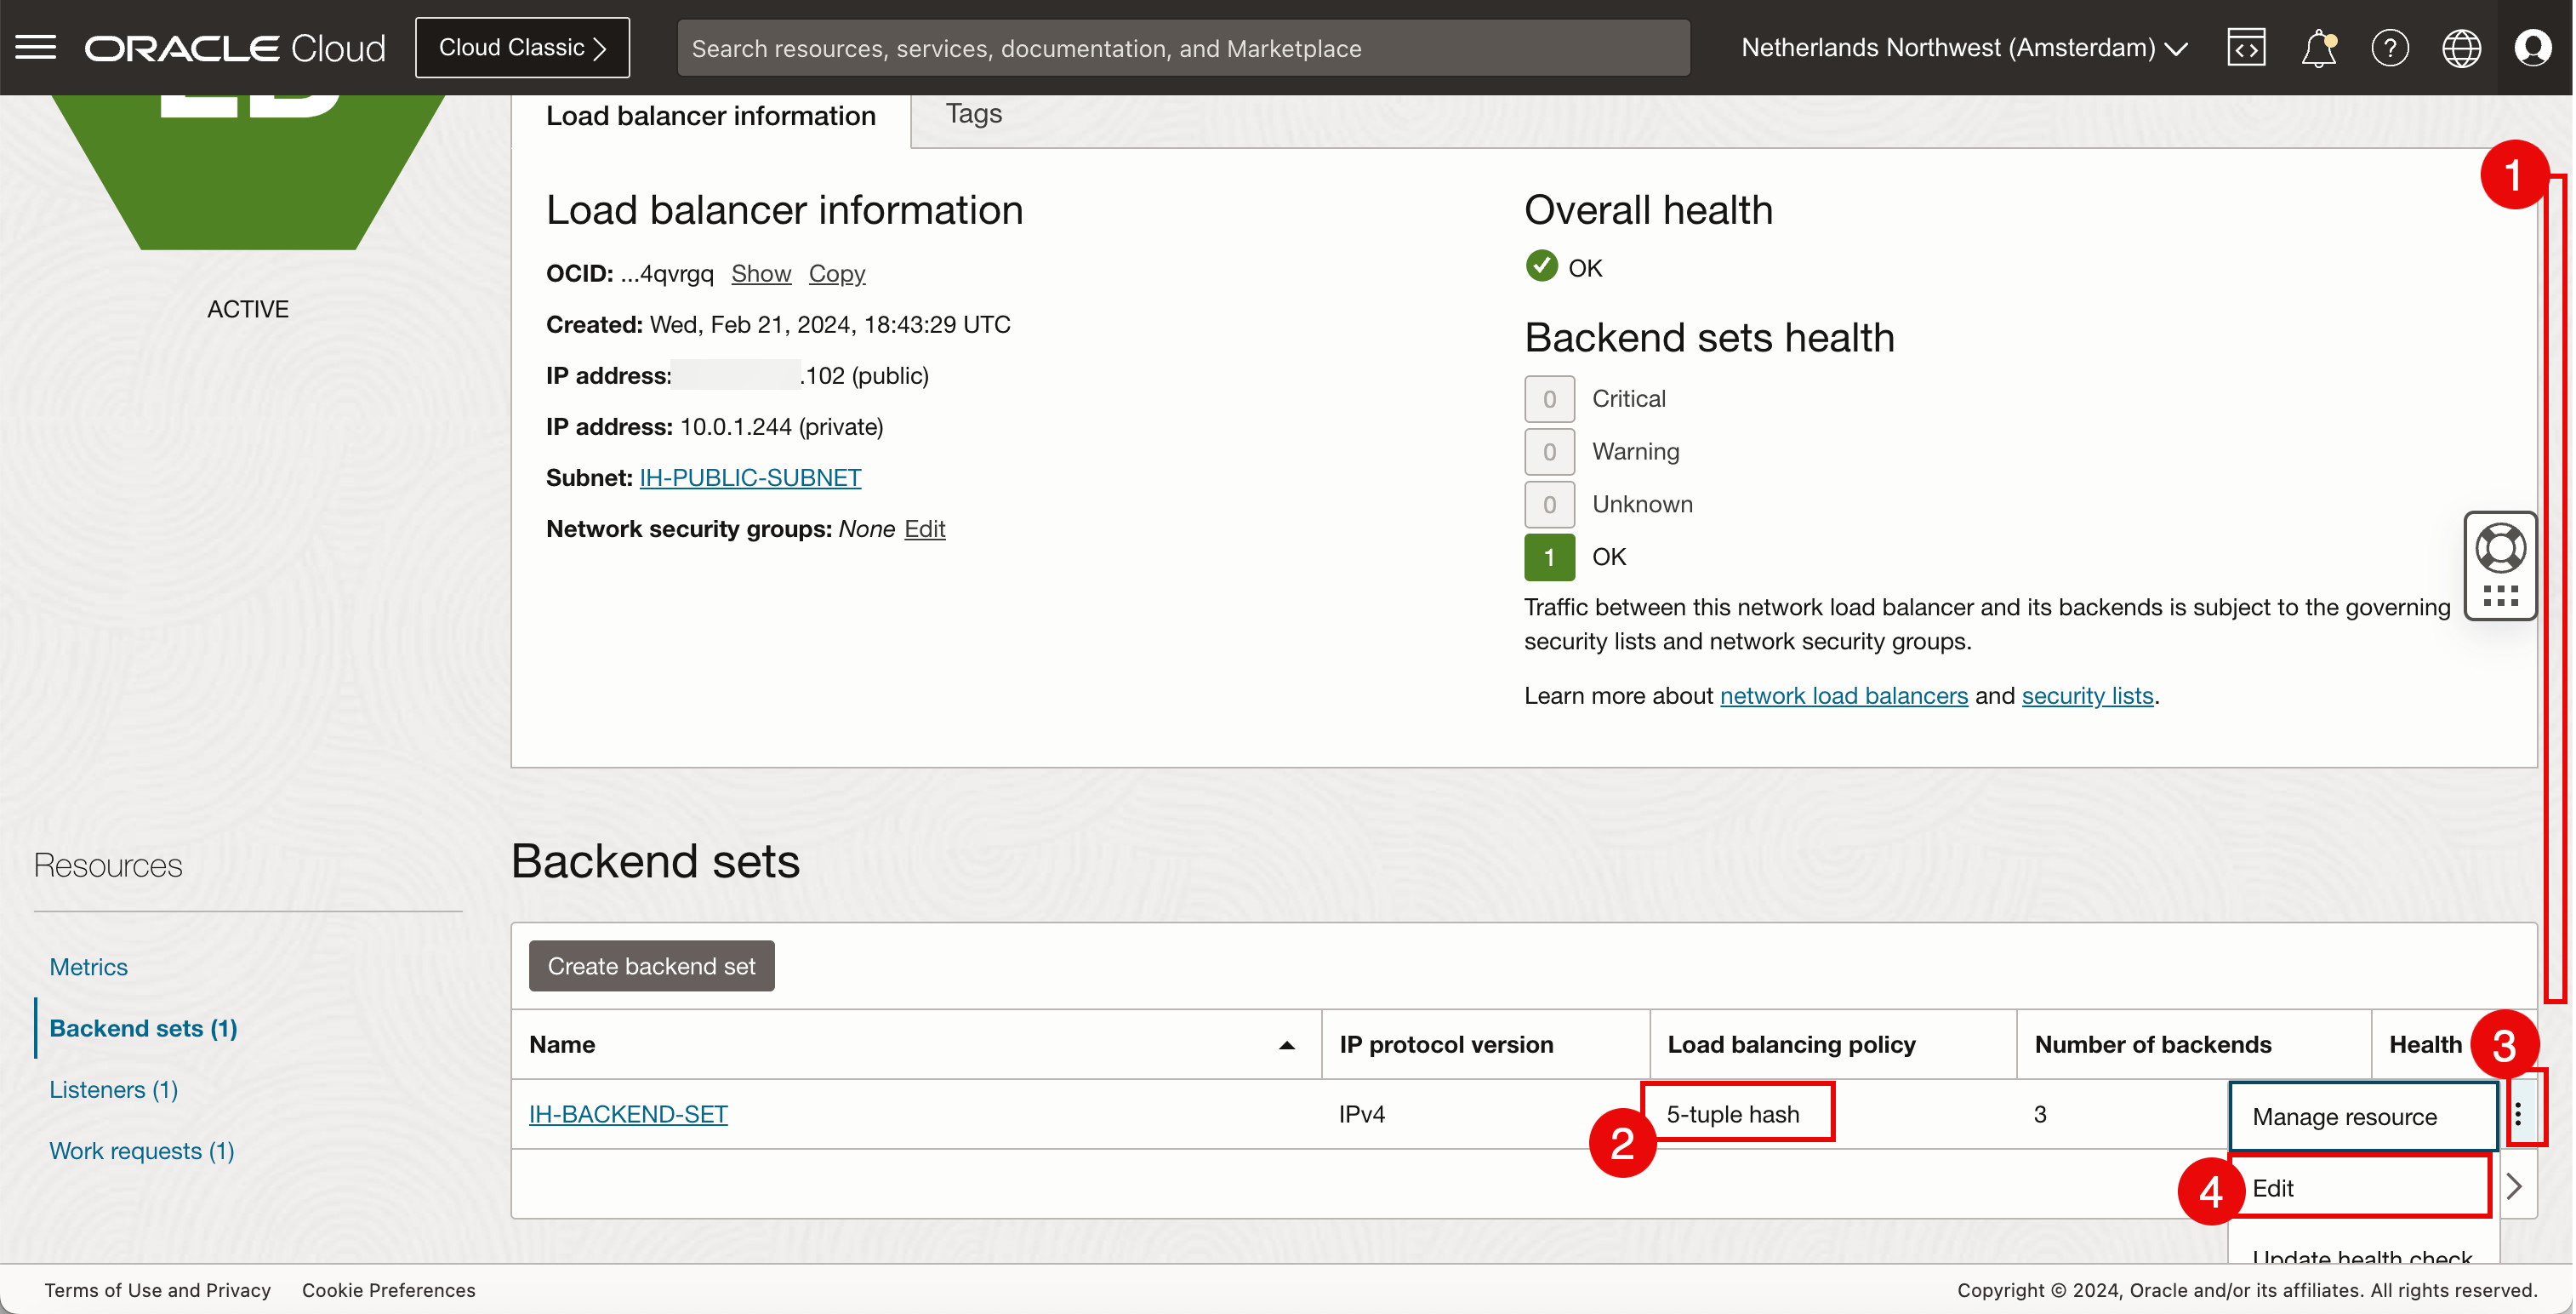Open the IH-PUBLIC-SUBNET link
The width and height of the screenshot is (2576, 1314).
pos(749,478)
